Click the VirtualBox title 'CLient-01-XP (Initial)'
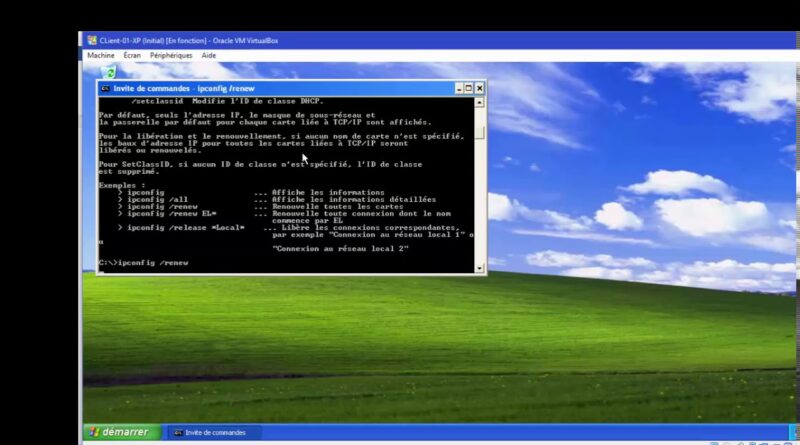 132,40
